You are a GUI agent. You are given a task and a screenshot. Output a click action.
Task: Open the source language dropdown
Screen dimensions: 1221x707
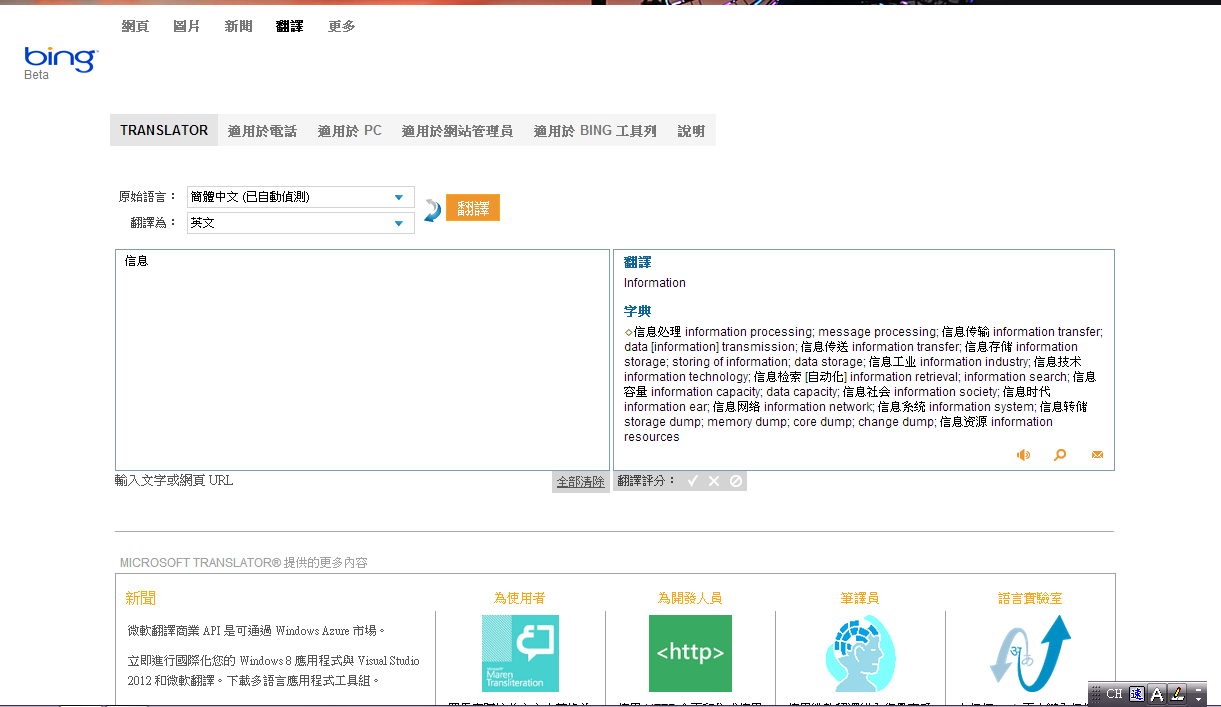(x=300, y=197)
